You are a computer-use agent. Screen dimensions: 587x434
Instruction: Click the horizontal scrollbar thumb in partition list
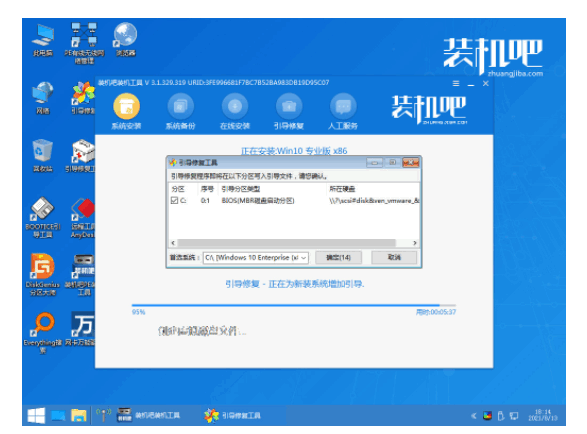click(x=286, y=243)
